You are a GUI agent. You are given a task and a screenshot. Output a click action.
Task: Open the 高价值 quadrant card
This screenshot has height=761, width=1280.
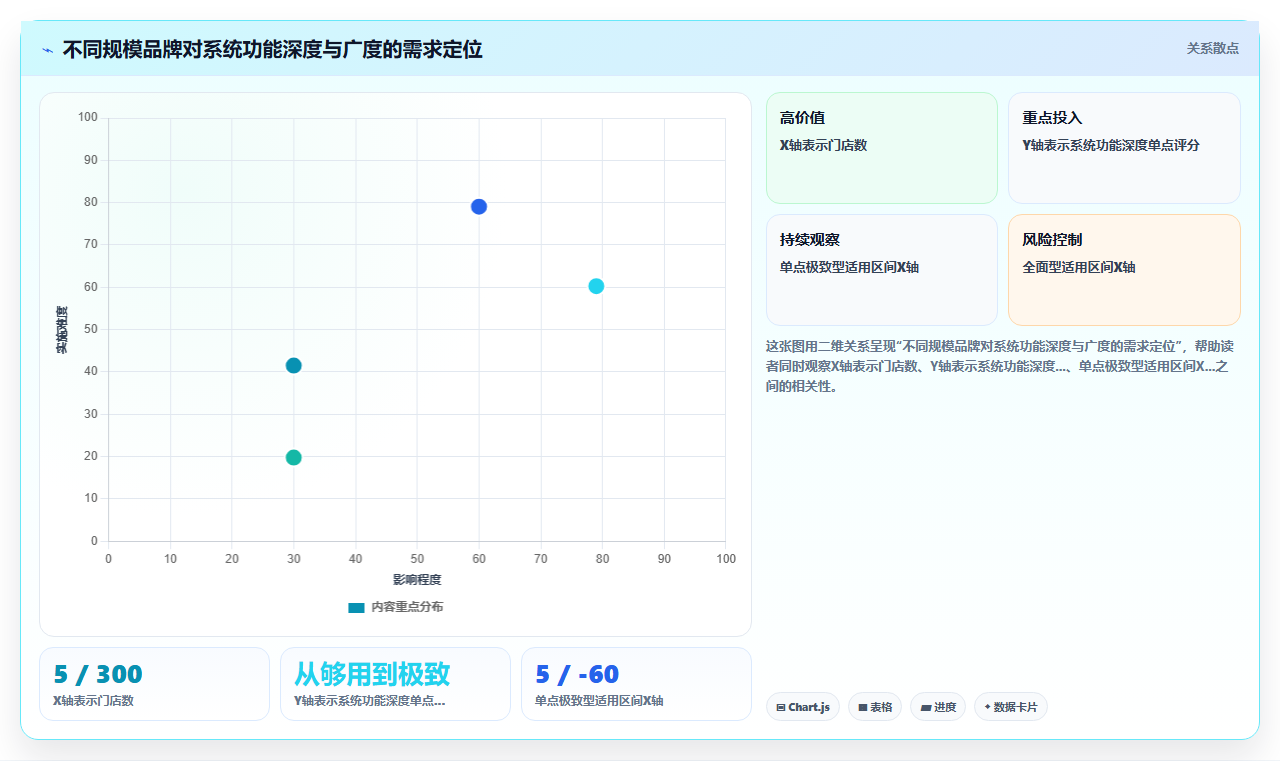[x=882, y=148]
